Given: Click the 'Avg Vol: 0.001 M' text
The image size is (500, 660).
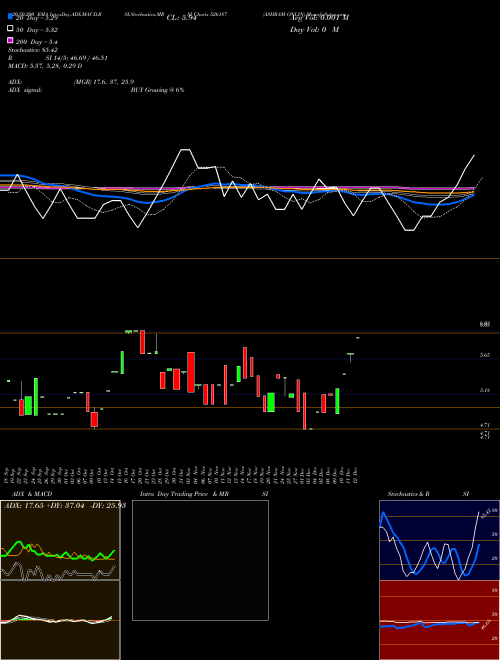Looking at the screenshot, I should (319, 18).
